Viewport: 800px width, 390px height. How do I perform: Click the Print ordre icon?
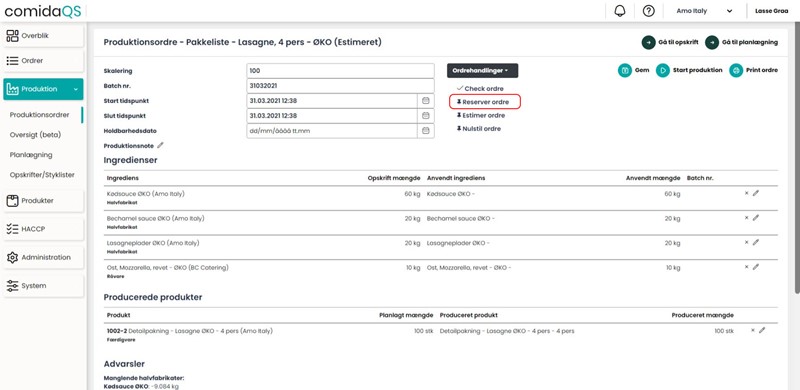(736, 70)
